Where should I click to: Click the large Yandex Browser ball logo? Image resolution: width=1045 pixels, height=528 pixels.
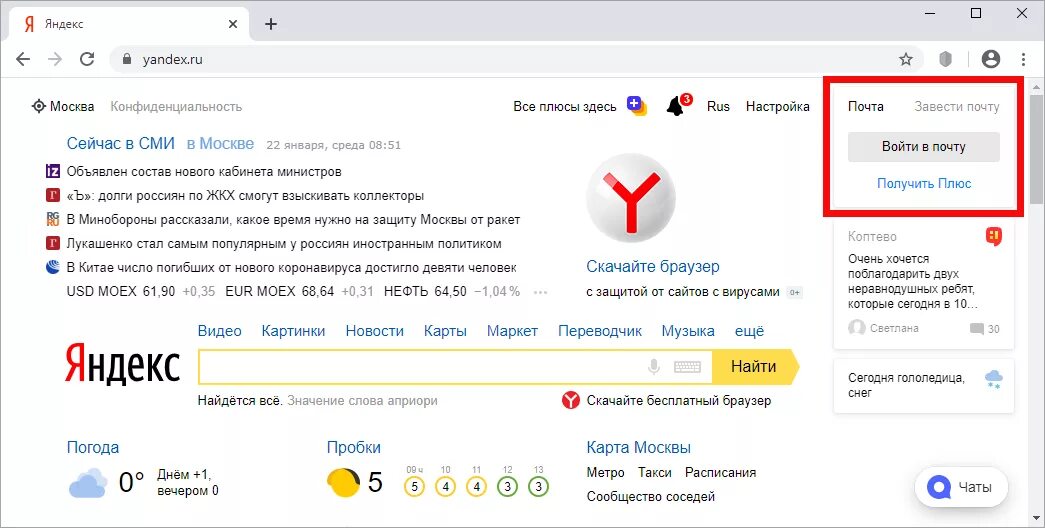coord(630,198)
